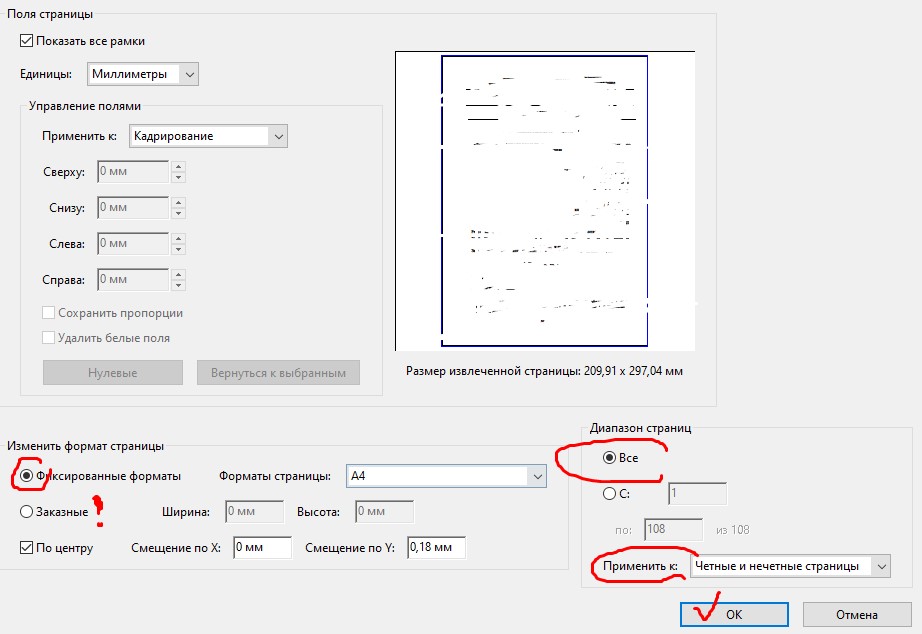Screen dimensions: 922x634
Task: Click the 'Отмена' button
Action: pos(857,615)
